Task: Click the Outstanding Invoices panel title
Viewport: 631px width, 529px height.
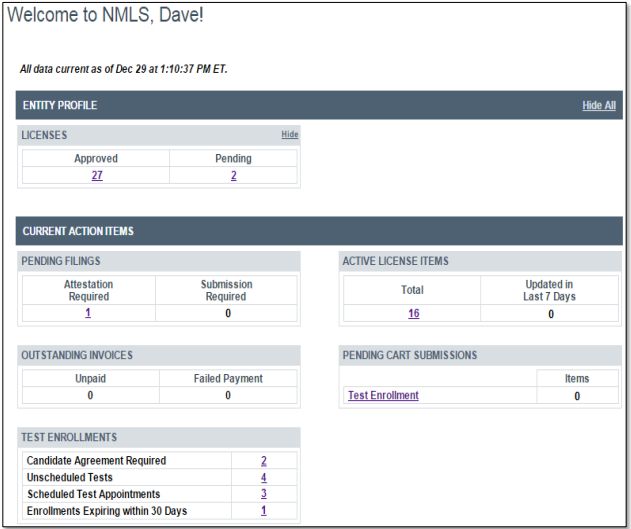Action: click(76, 355)
